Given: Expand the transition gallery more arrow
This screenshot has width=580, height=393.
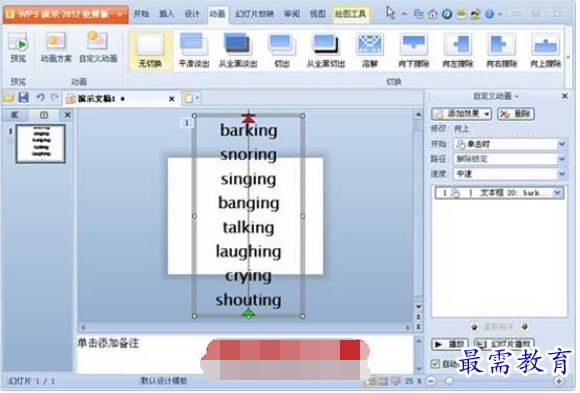Looking at the screenshot, I should (x=568, y=57).
